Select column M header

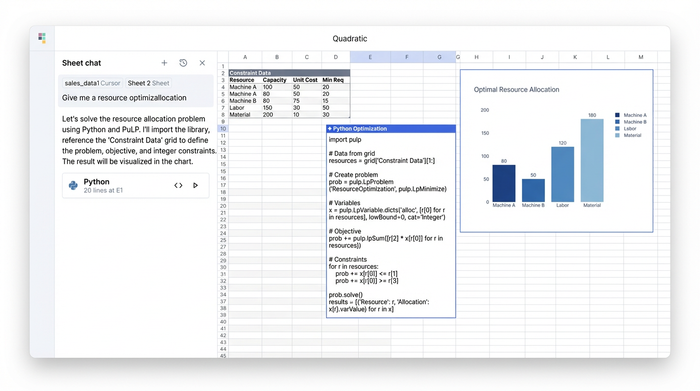pyautogui.click(x=641, y=57)
